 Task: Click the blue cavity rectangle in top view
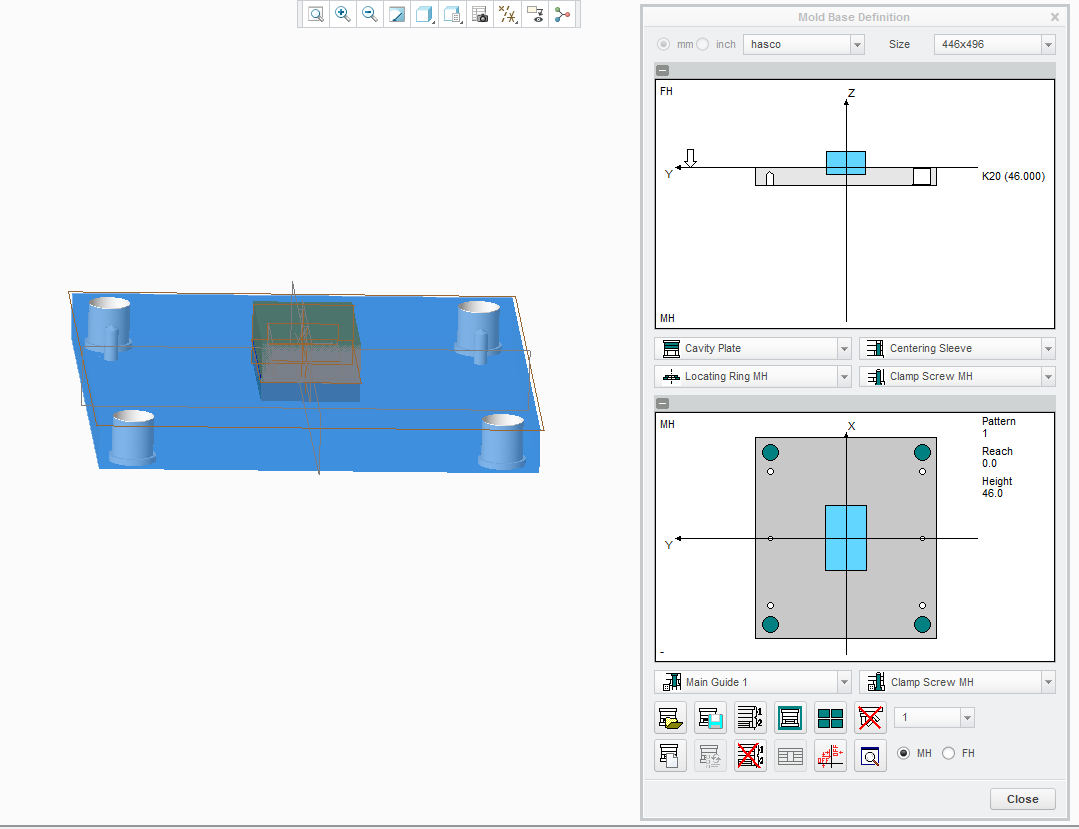click(846, 538)
